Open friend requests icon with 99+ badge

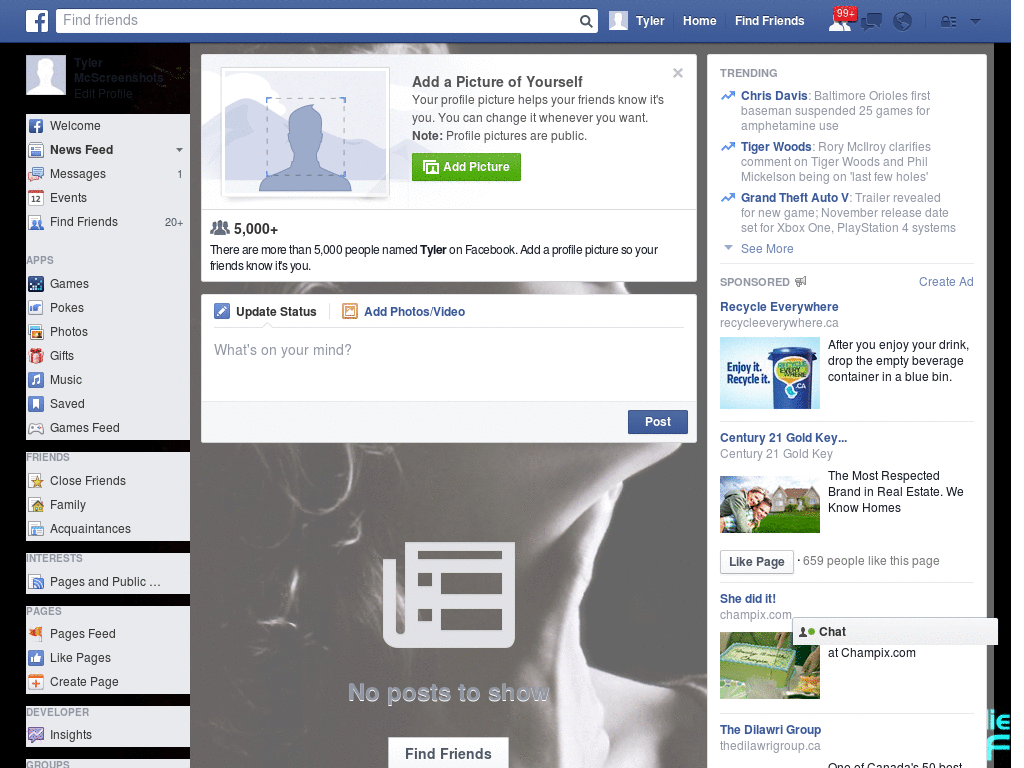(x=840, y=21)
